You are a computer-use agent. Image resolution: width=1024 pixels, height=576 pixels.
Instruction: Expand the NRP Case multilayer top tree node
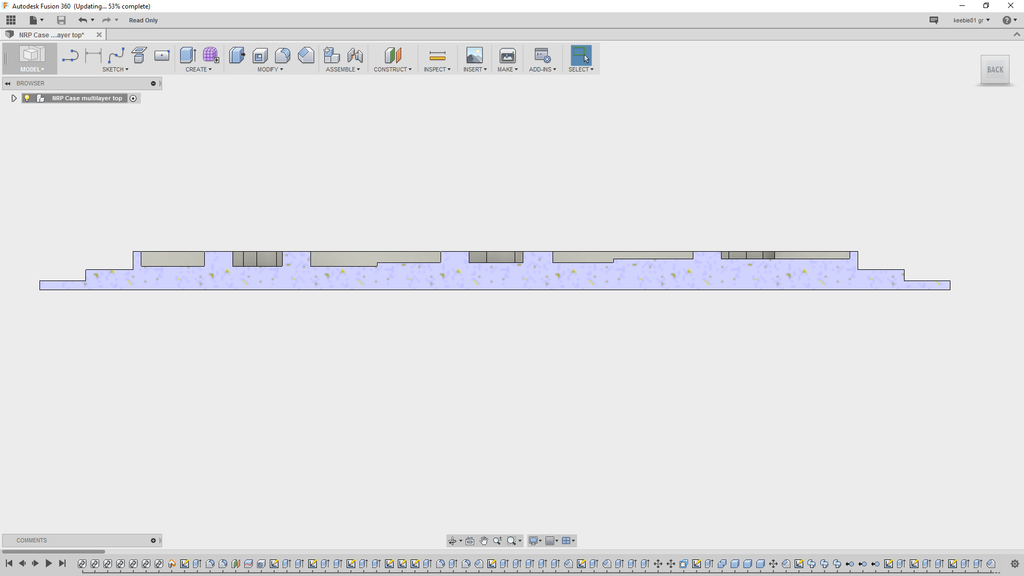(14, 98)
